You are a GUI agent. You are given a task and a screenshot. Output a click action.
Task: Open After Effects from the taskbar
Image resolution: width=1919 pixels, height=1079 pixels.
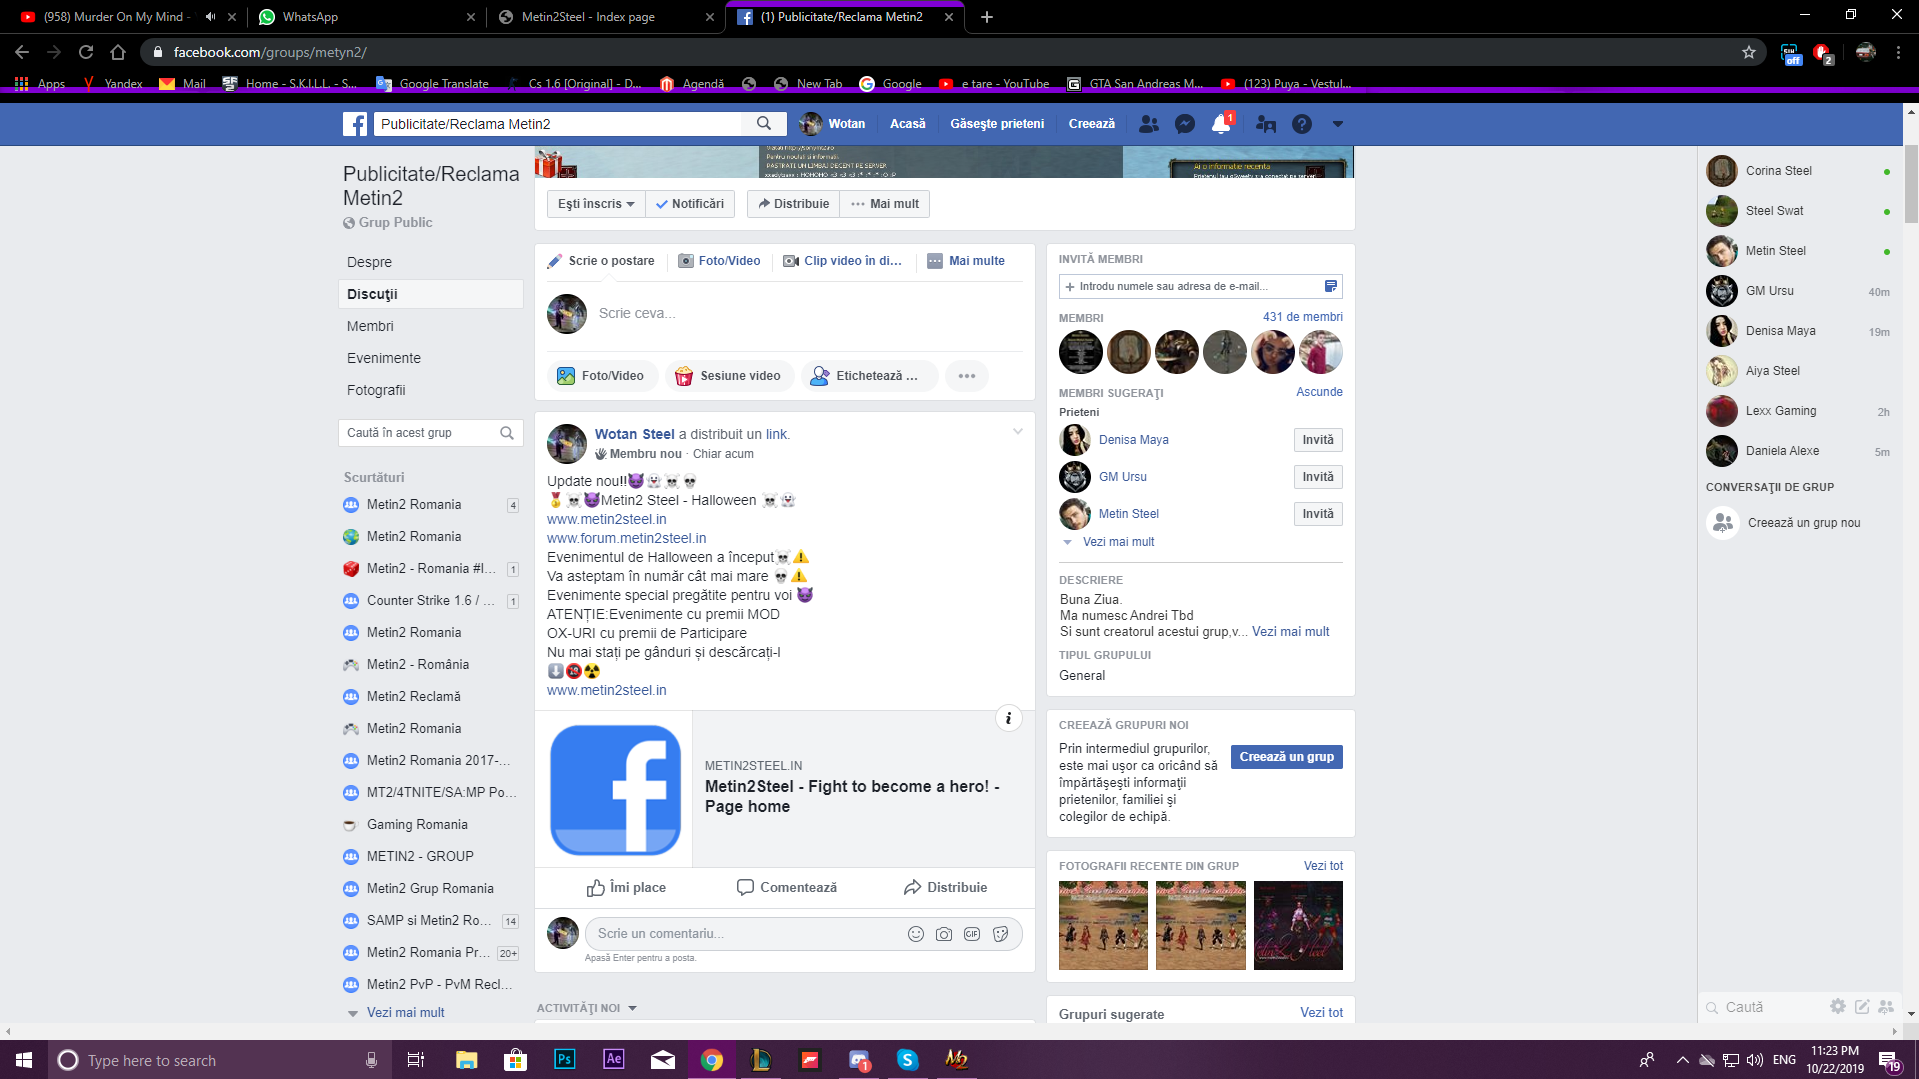point(614,1060)
